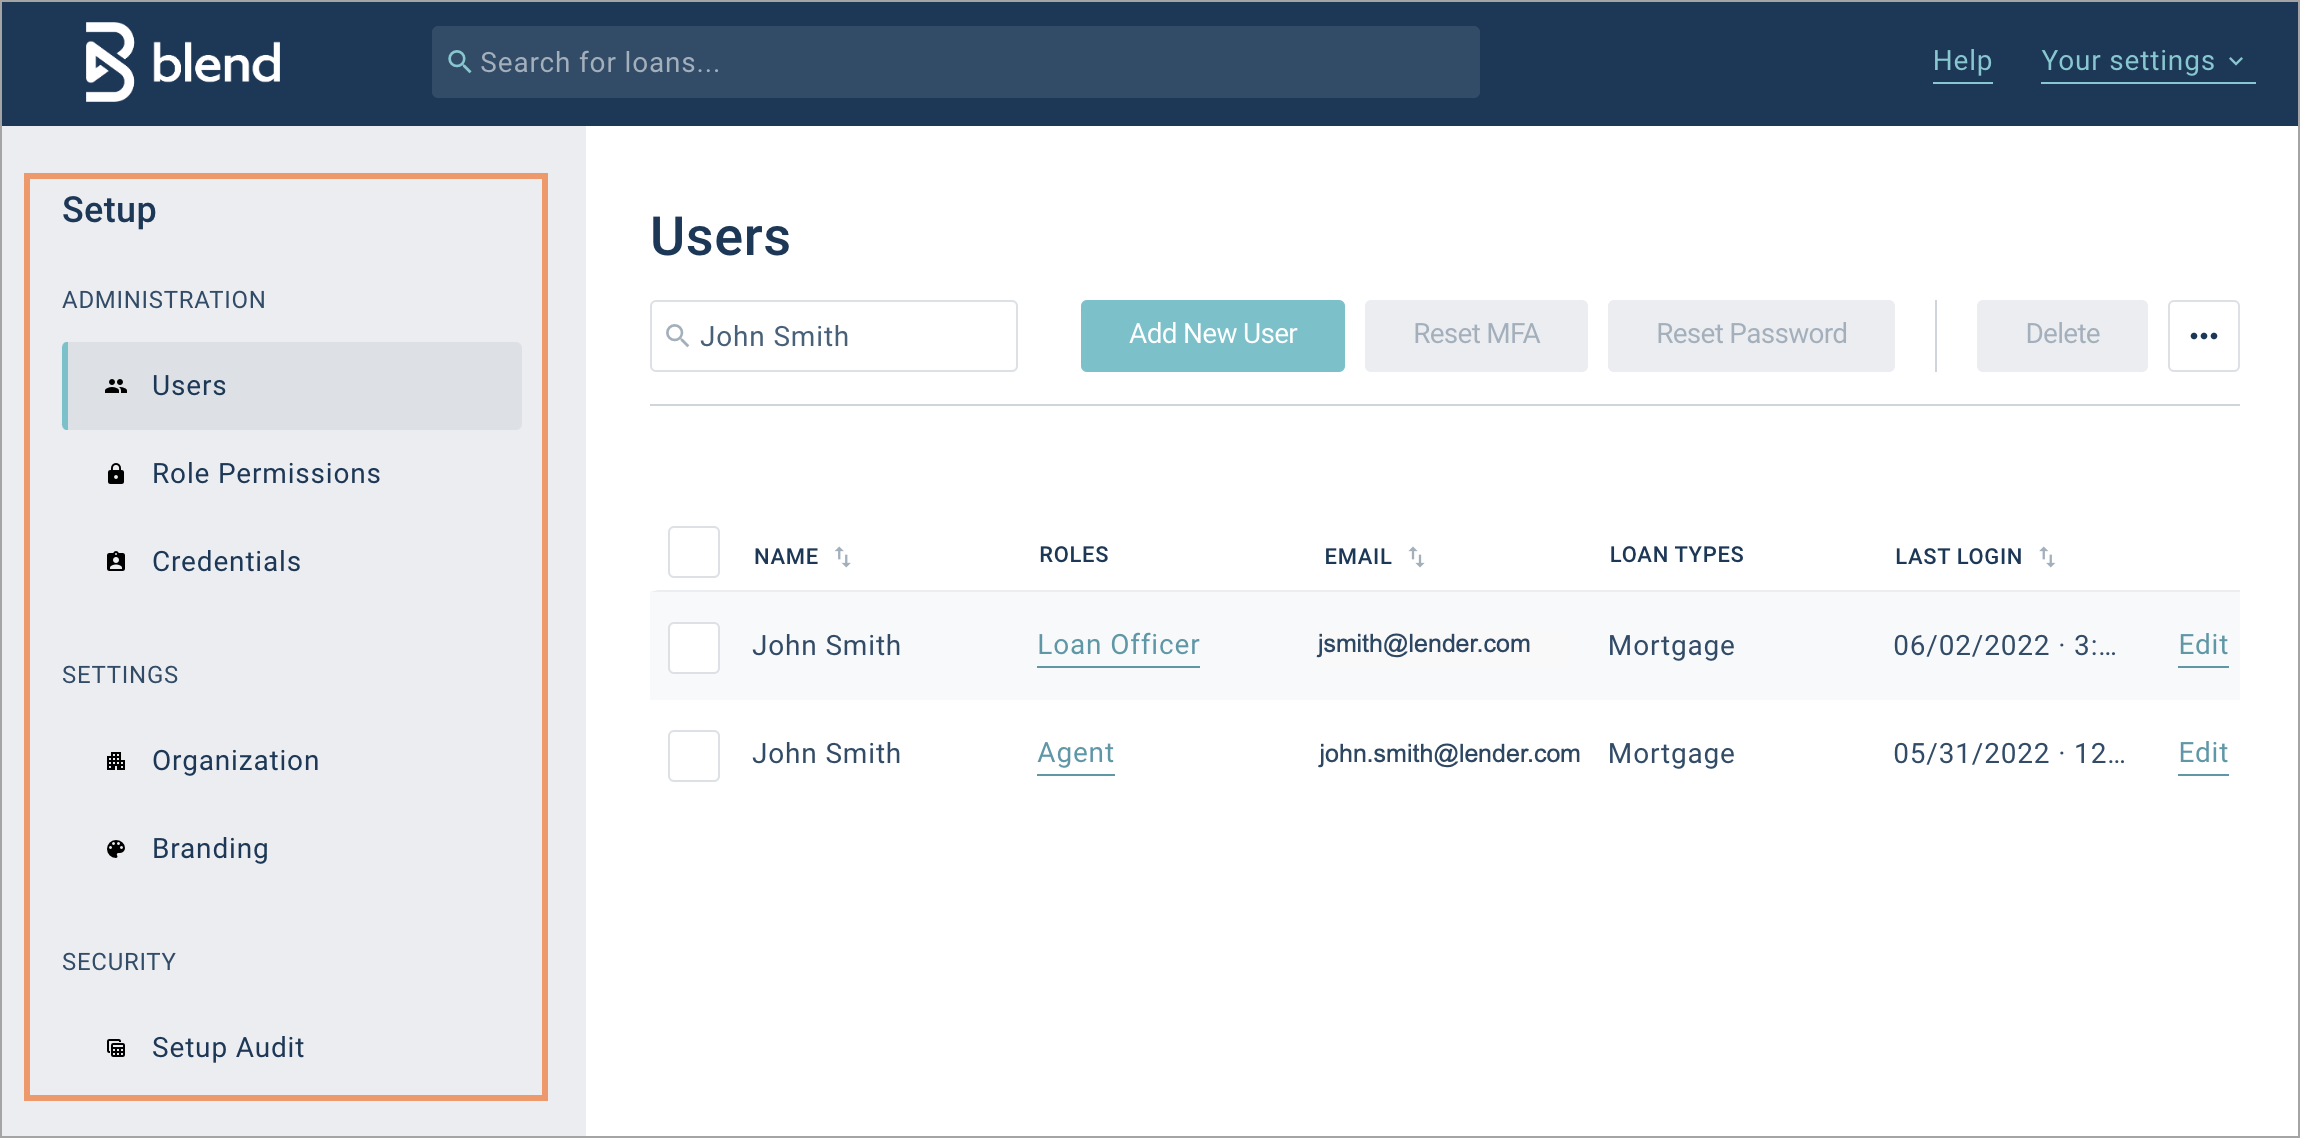Viewport: 2300px width, 1138px height.
Task: Toggle the select-all checkbox in the table header
Action: pos(694,552)
